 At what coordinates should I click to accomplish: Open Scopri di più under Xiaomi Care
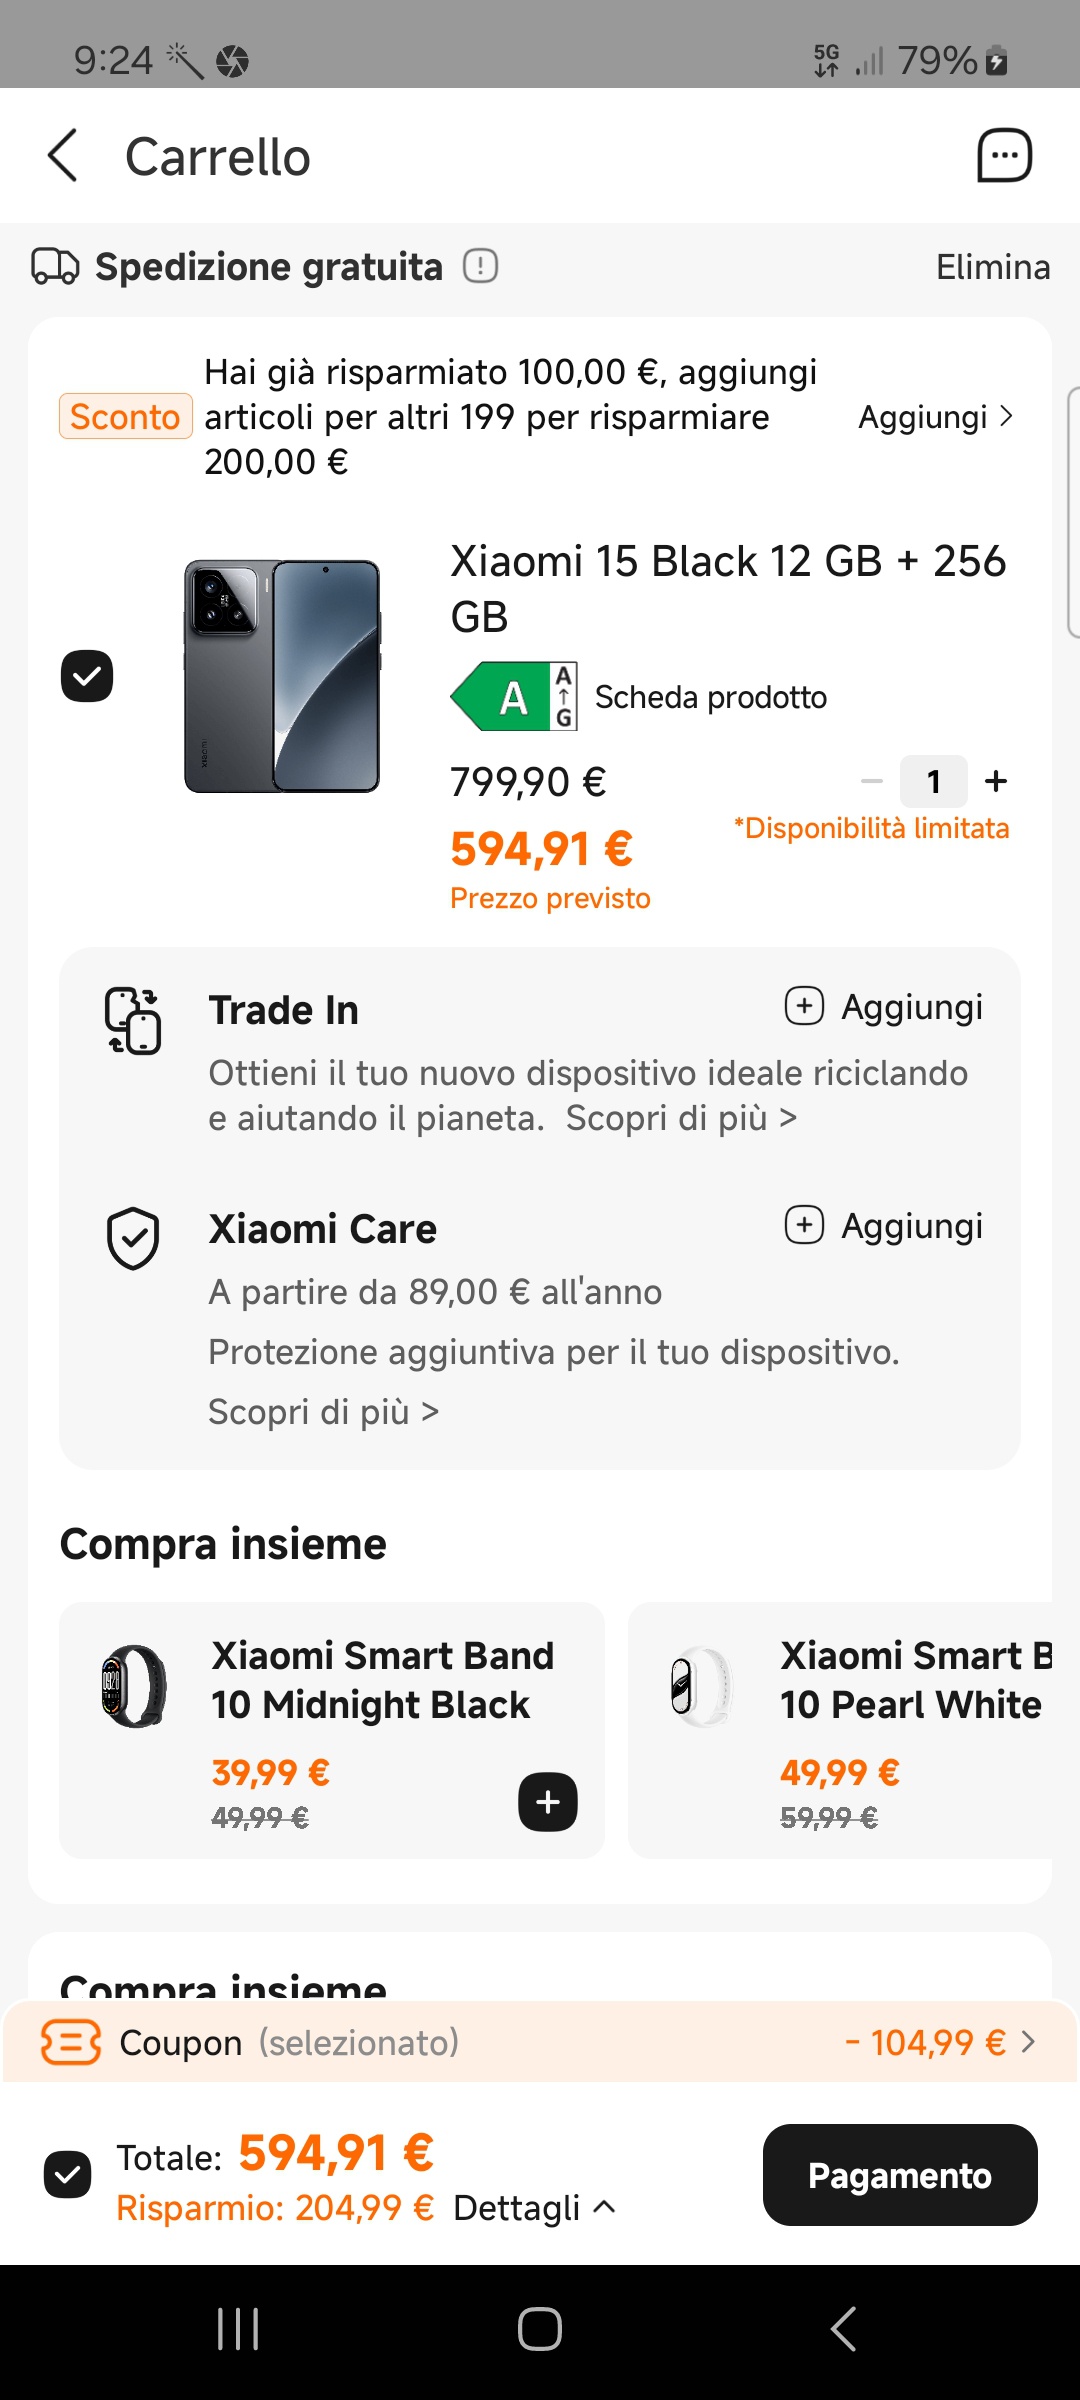pyautogui.click(x=323, y=1412)
